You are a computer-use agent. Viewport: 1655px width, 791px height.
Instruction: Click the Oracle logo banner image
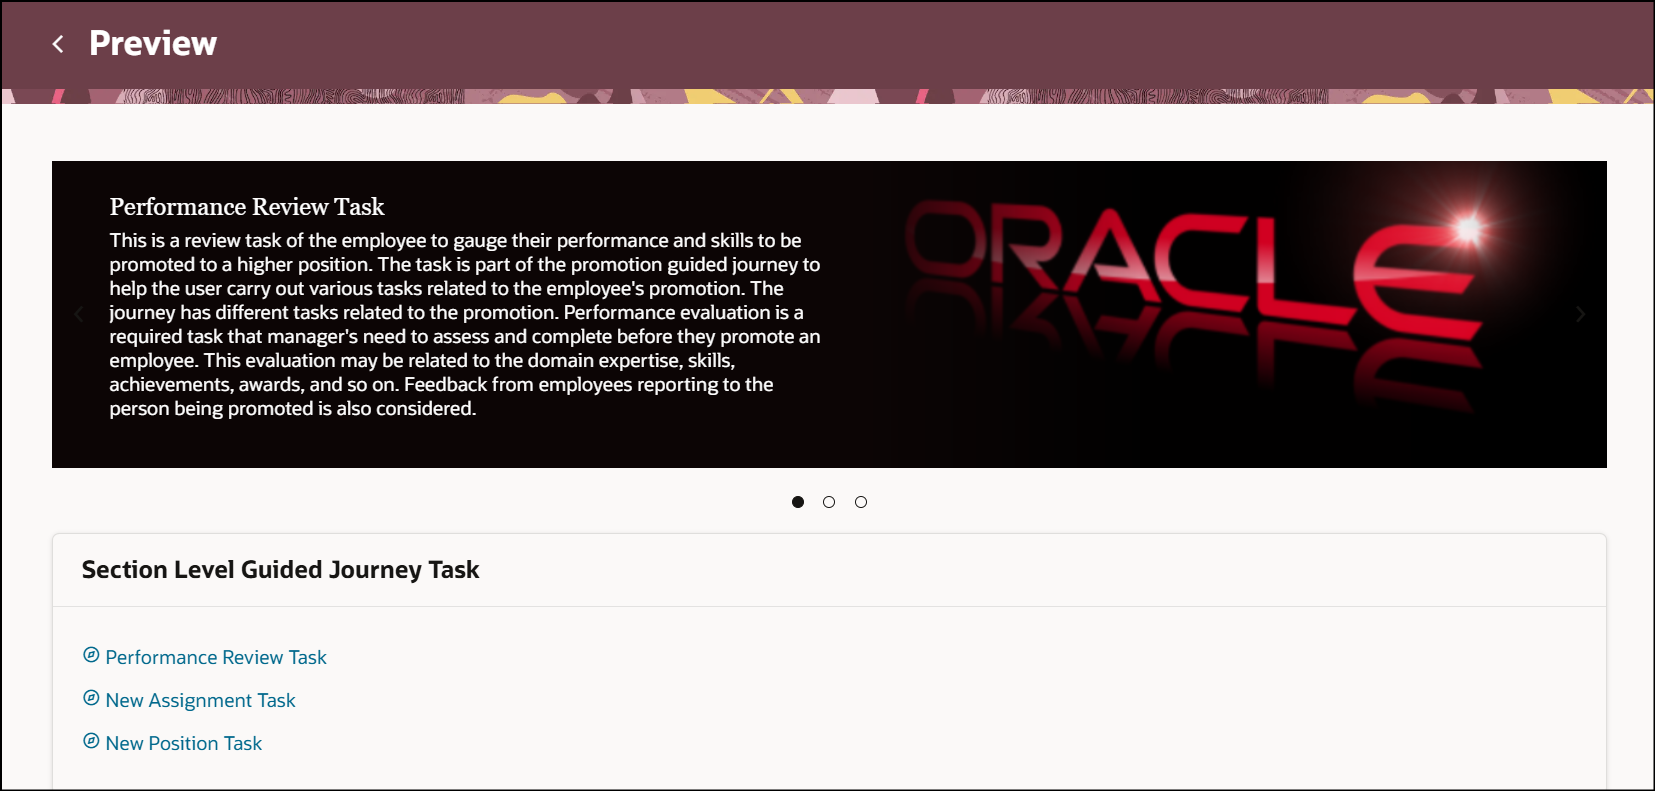coord(1195,305)
